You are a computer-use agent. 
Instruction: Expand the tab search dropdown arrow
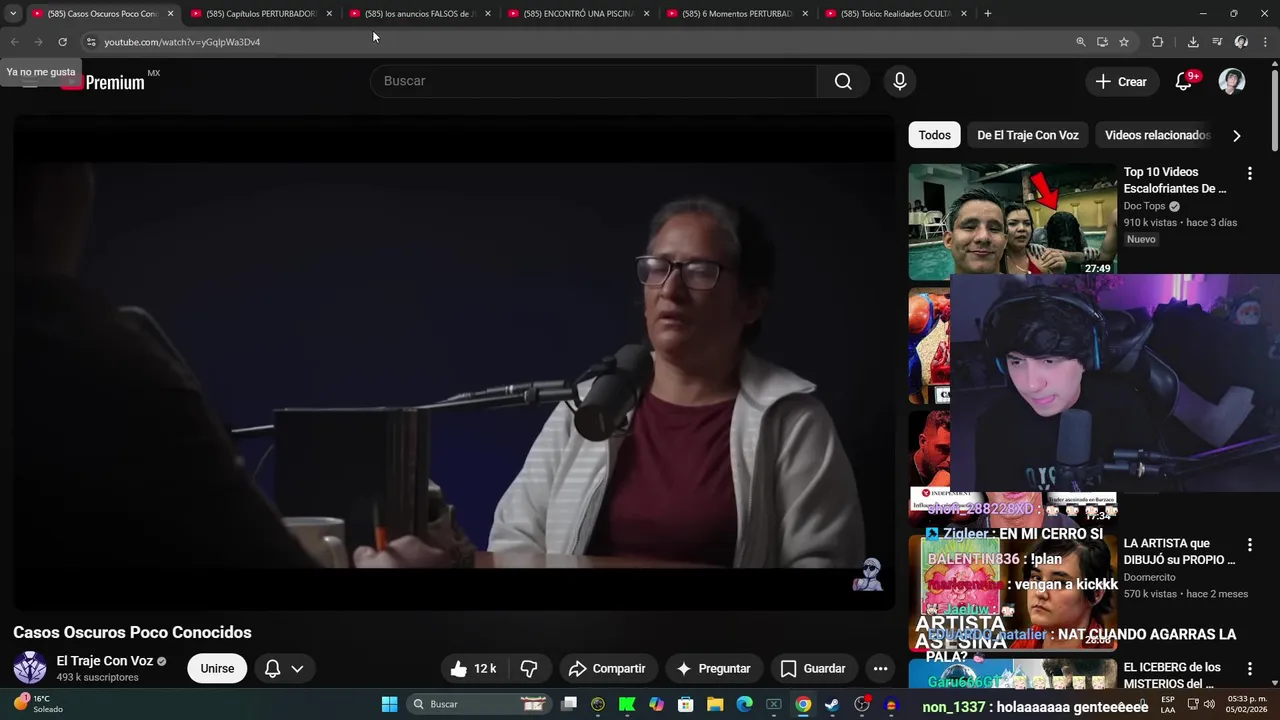(13, 14)
